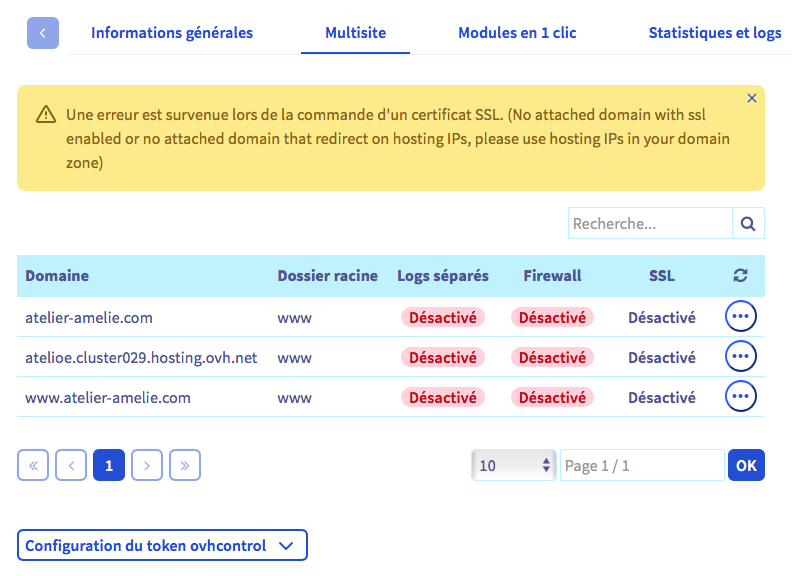Open actions menu for www.atelier-amelie.com
792x576 pixels.
pyautogui.click(x=741, y=397)
